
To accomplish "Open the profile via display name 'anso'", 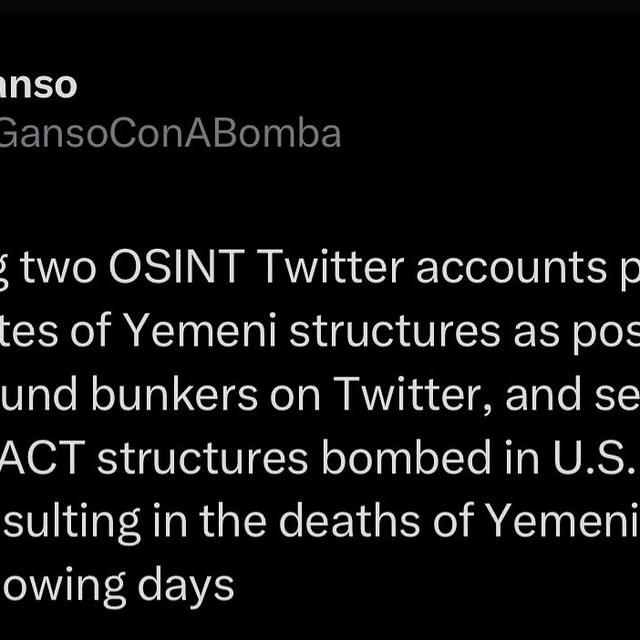I will (x=38, y=86).
